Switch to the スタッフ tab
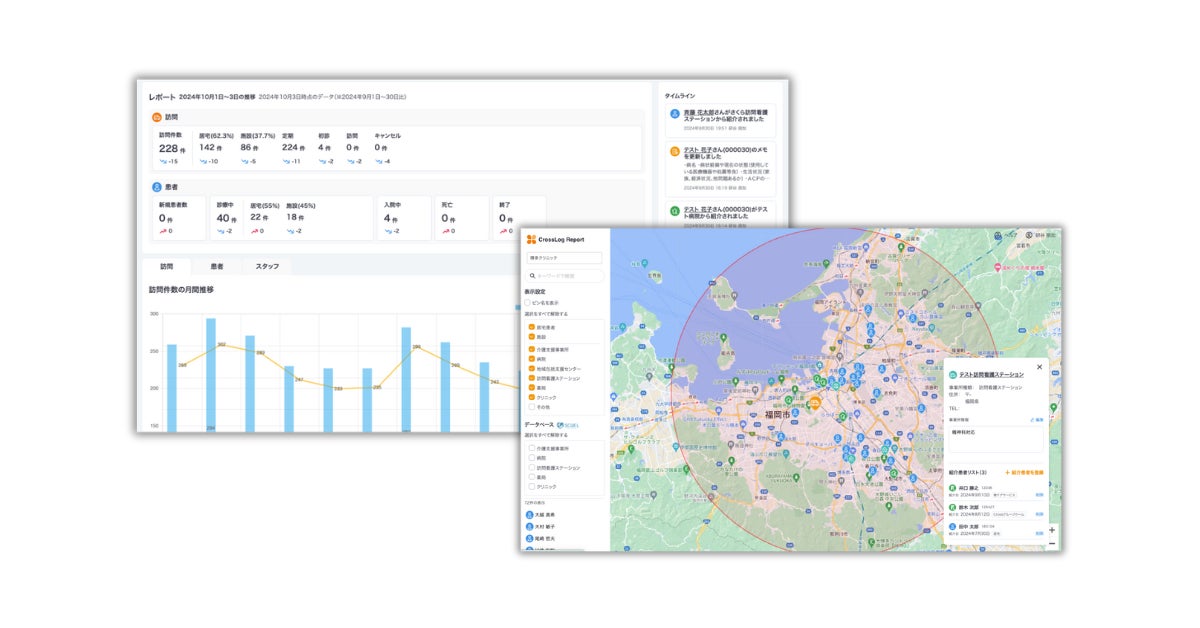Image resolution: width=1200 pixels, height=628 pixels. click(x=267, y=267)
